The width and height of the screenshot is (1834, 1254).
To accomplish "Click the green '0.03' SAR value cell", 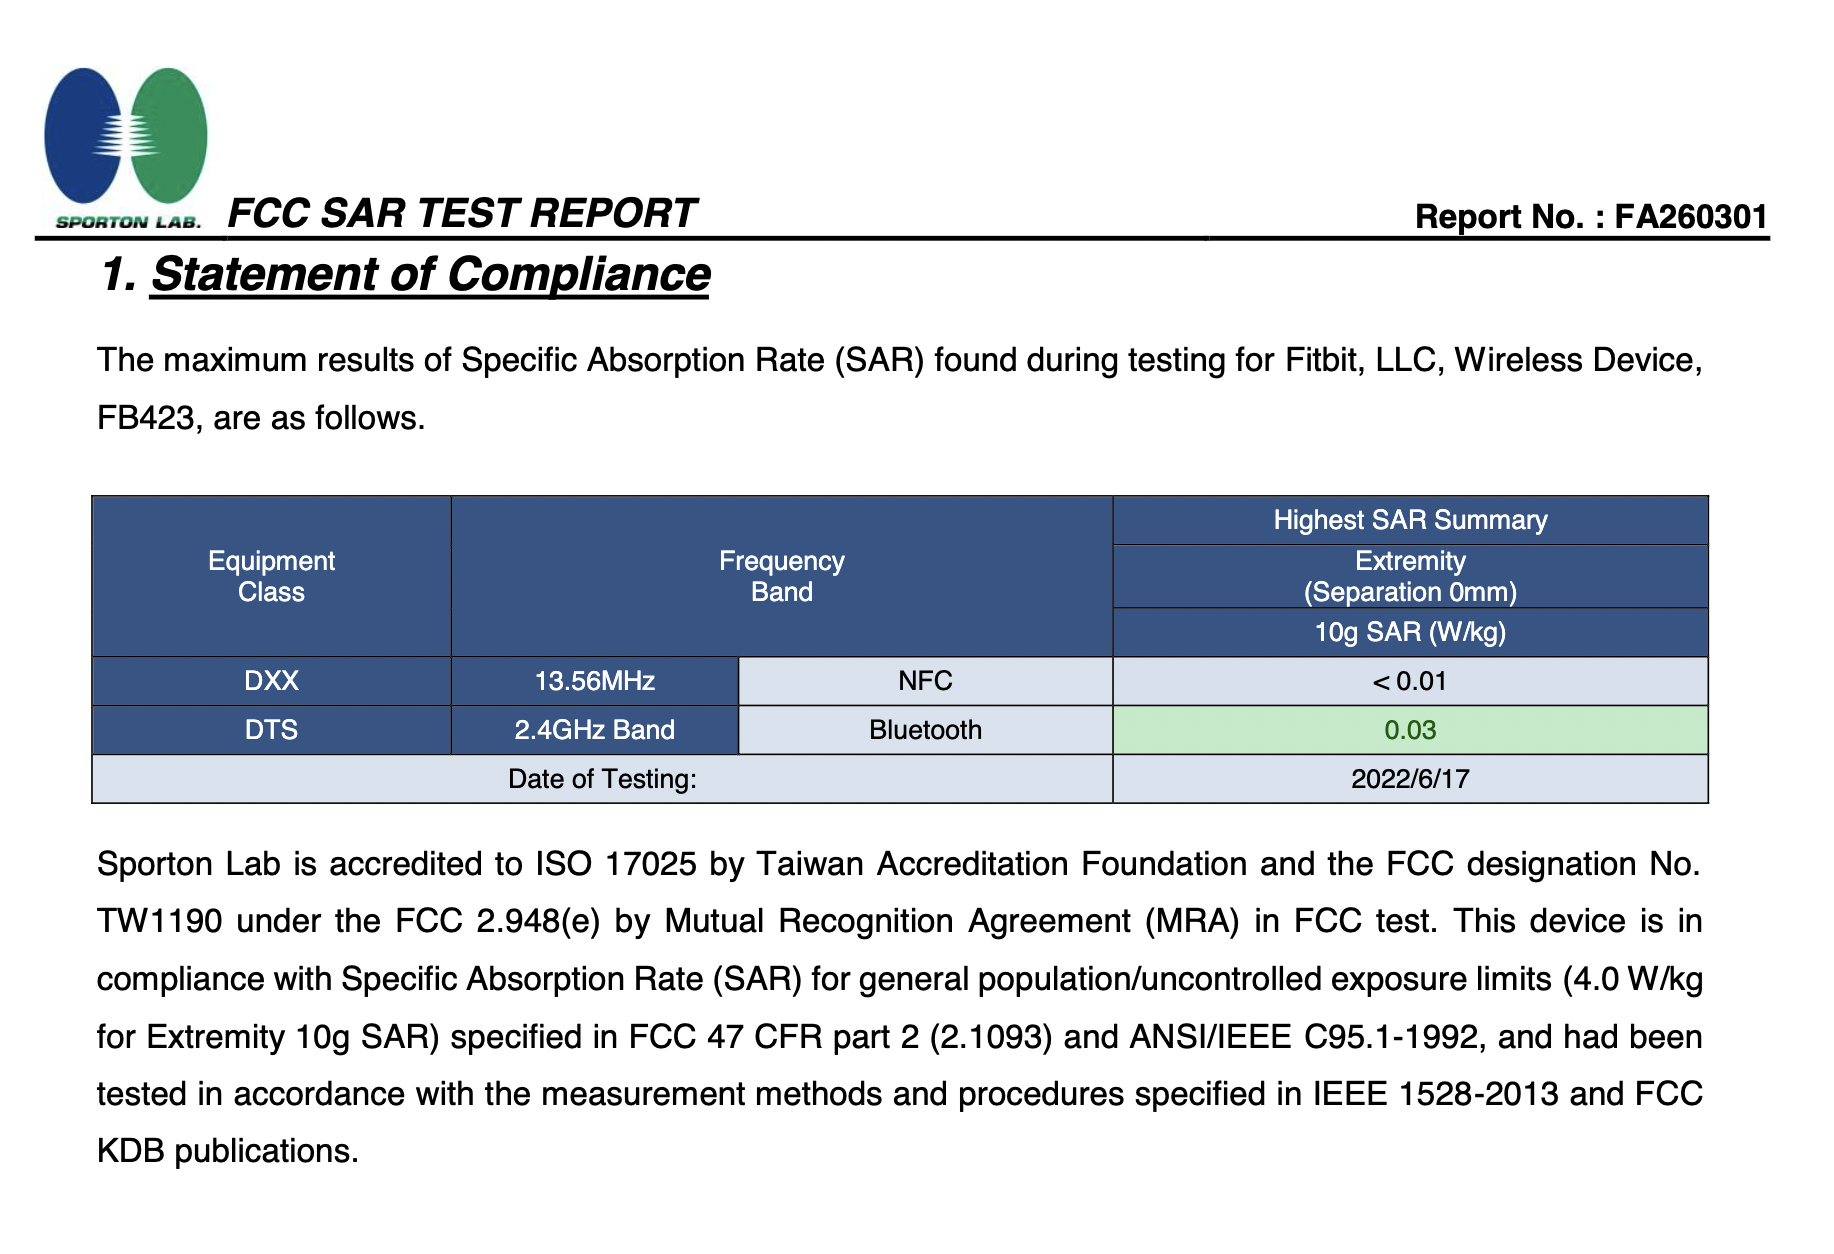I will [x=1410, y=730].
